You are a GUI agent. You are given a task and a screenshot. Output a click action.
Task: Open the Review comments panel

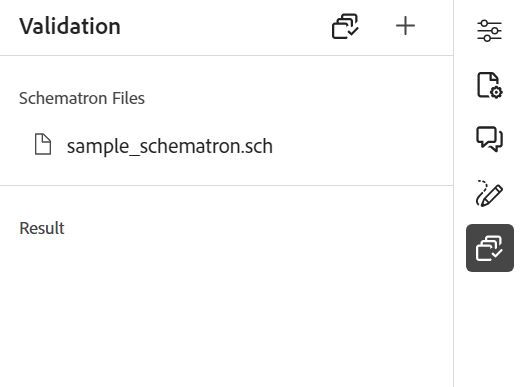coord(489,139)
